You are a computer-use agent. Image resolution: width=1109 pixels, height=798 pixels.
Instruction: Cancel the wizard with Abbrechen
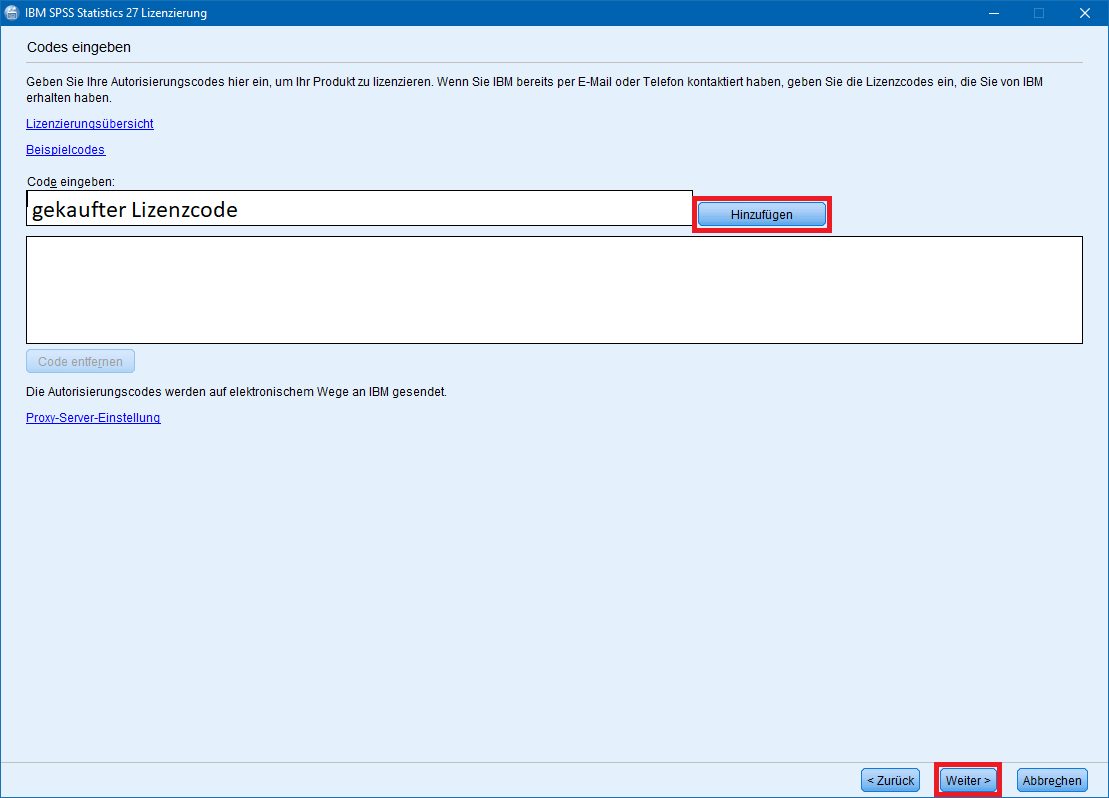1051,780
